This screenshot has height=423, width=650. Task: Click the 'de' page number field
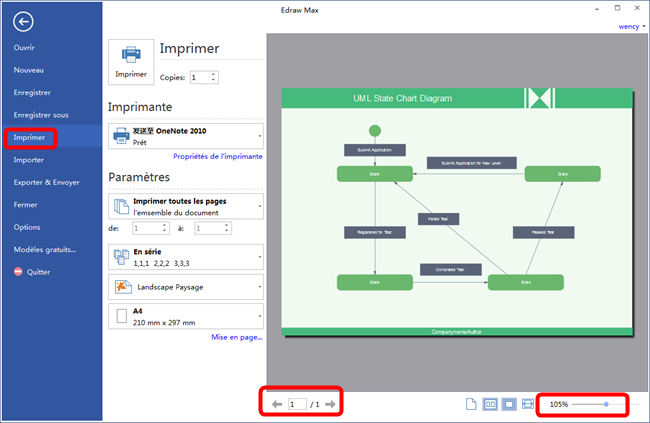(147, 228)
